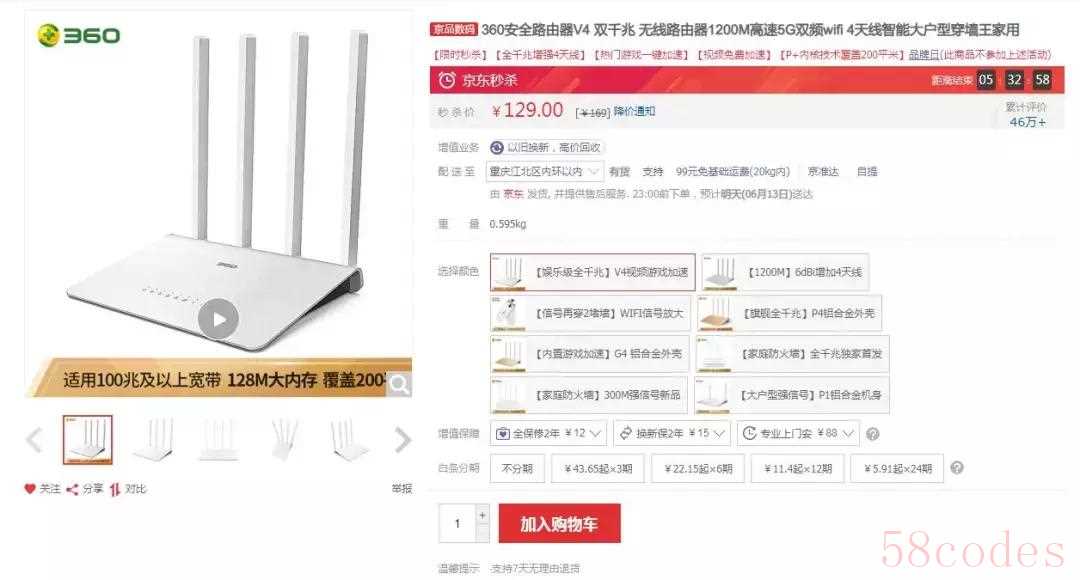This screenshot has width=1080, height=580.
Task: Choose ¥5.91起×24期 installment plan
Action: [897, 468]
